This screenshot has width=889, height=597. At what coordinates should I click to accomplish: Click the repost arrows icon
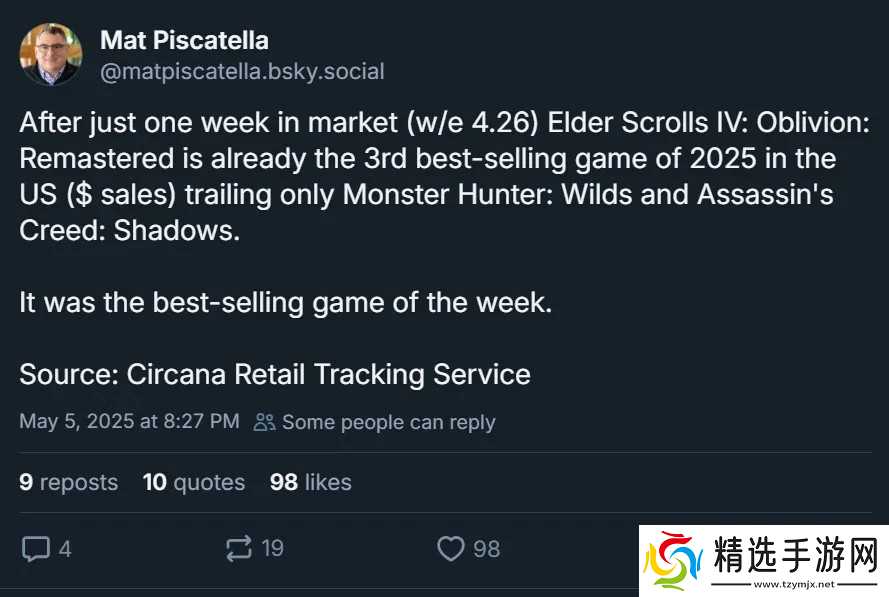pos(239,548)
